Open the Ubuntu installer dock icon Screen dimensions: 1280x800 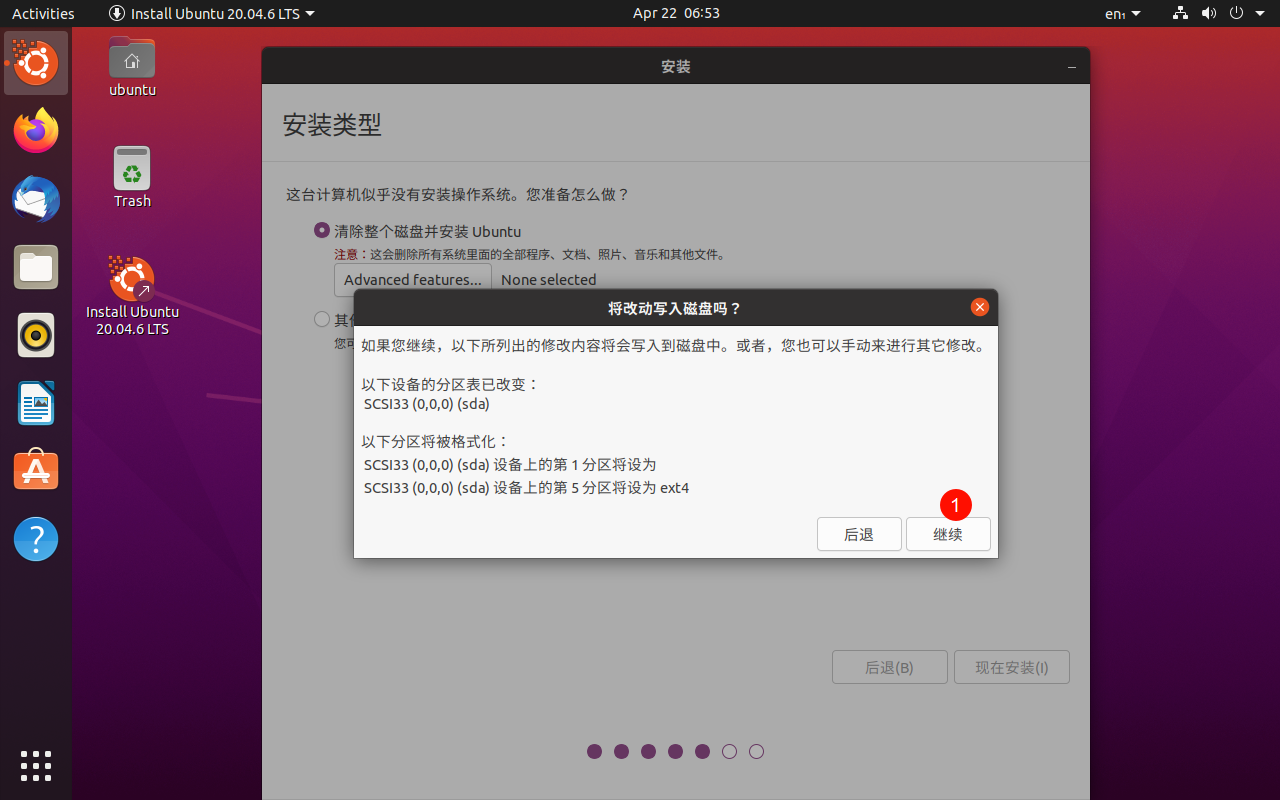point(36,63)
